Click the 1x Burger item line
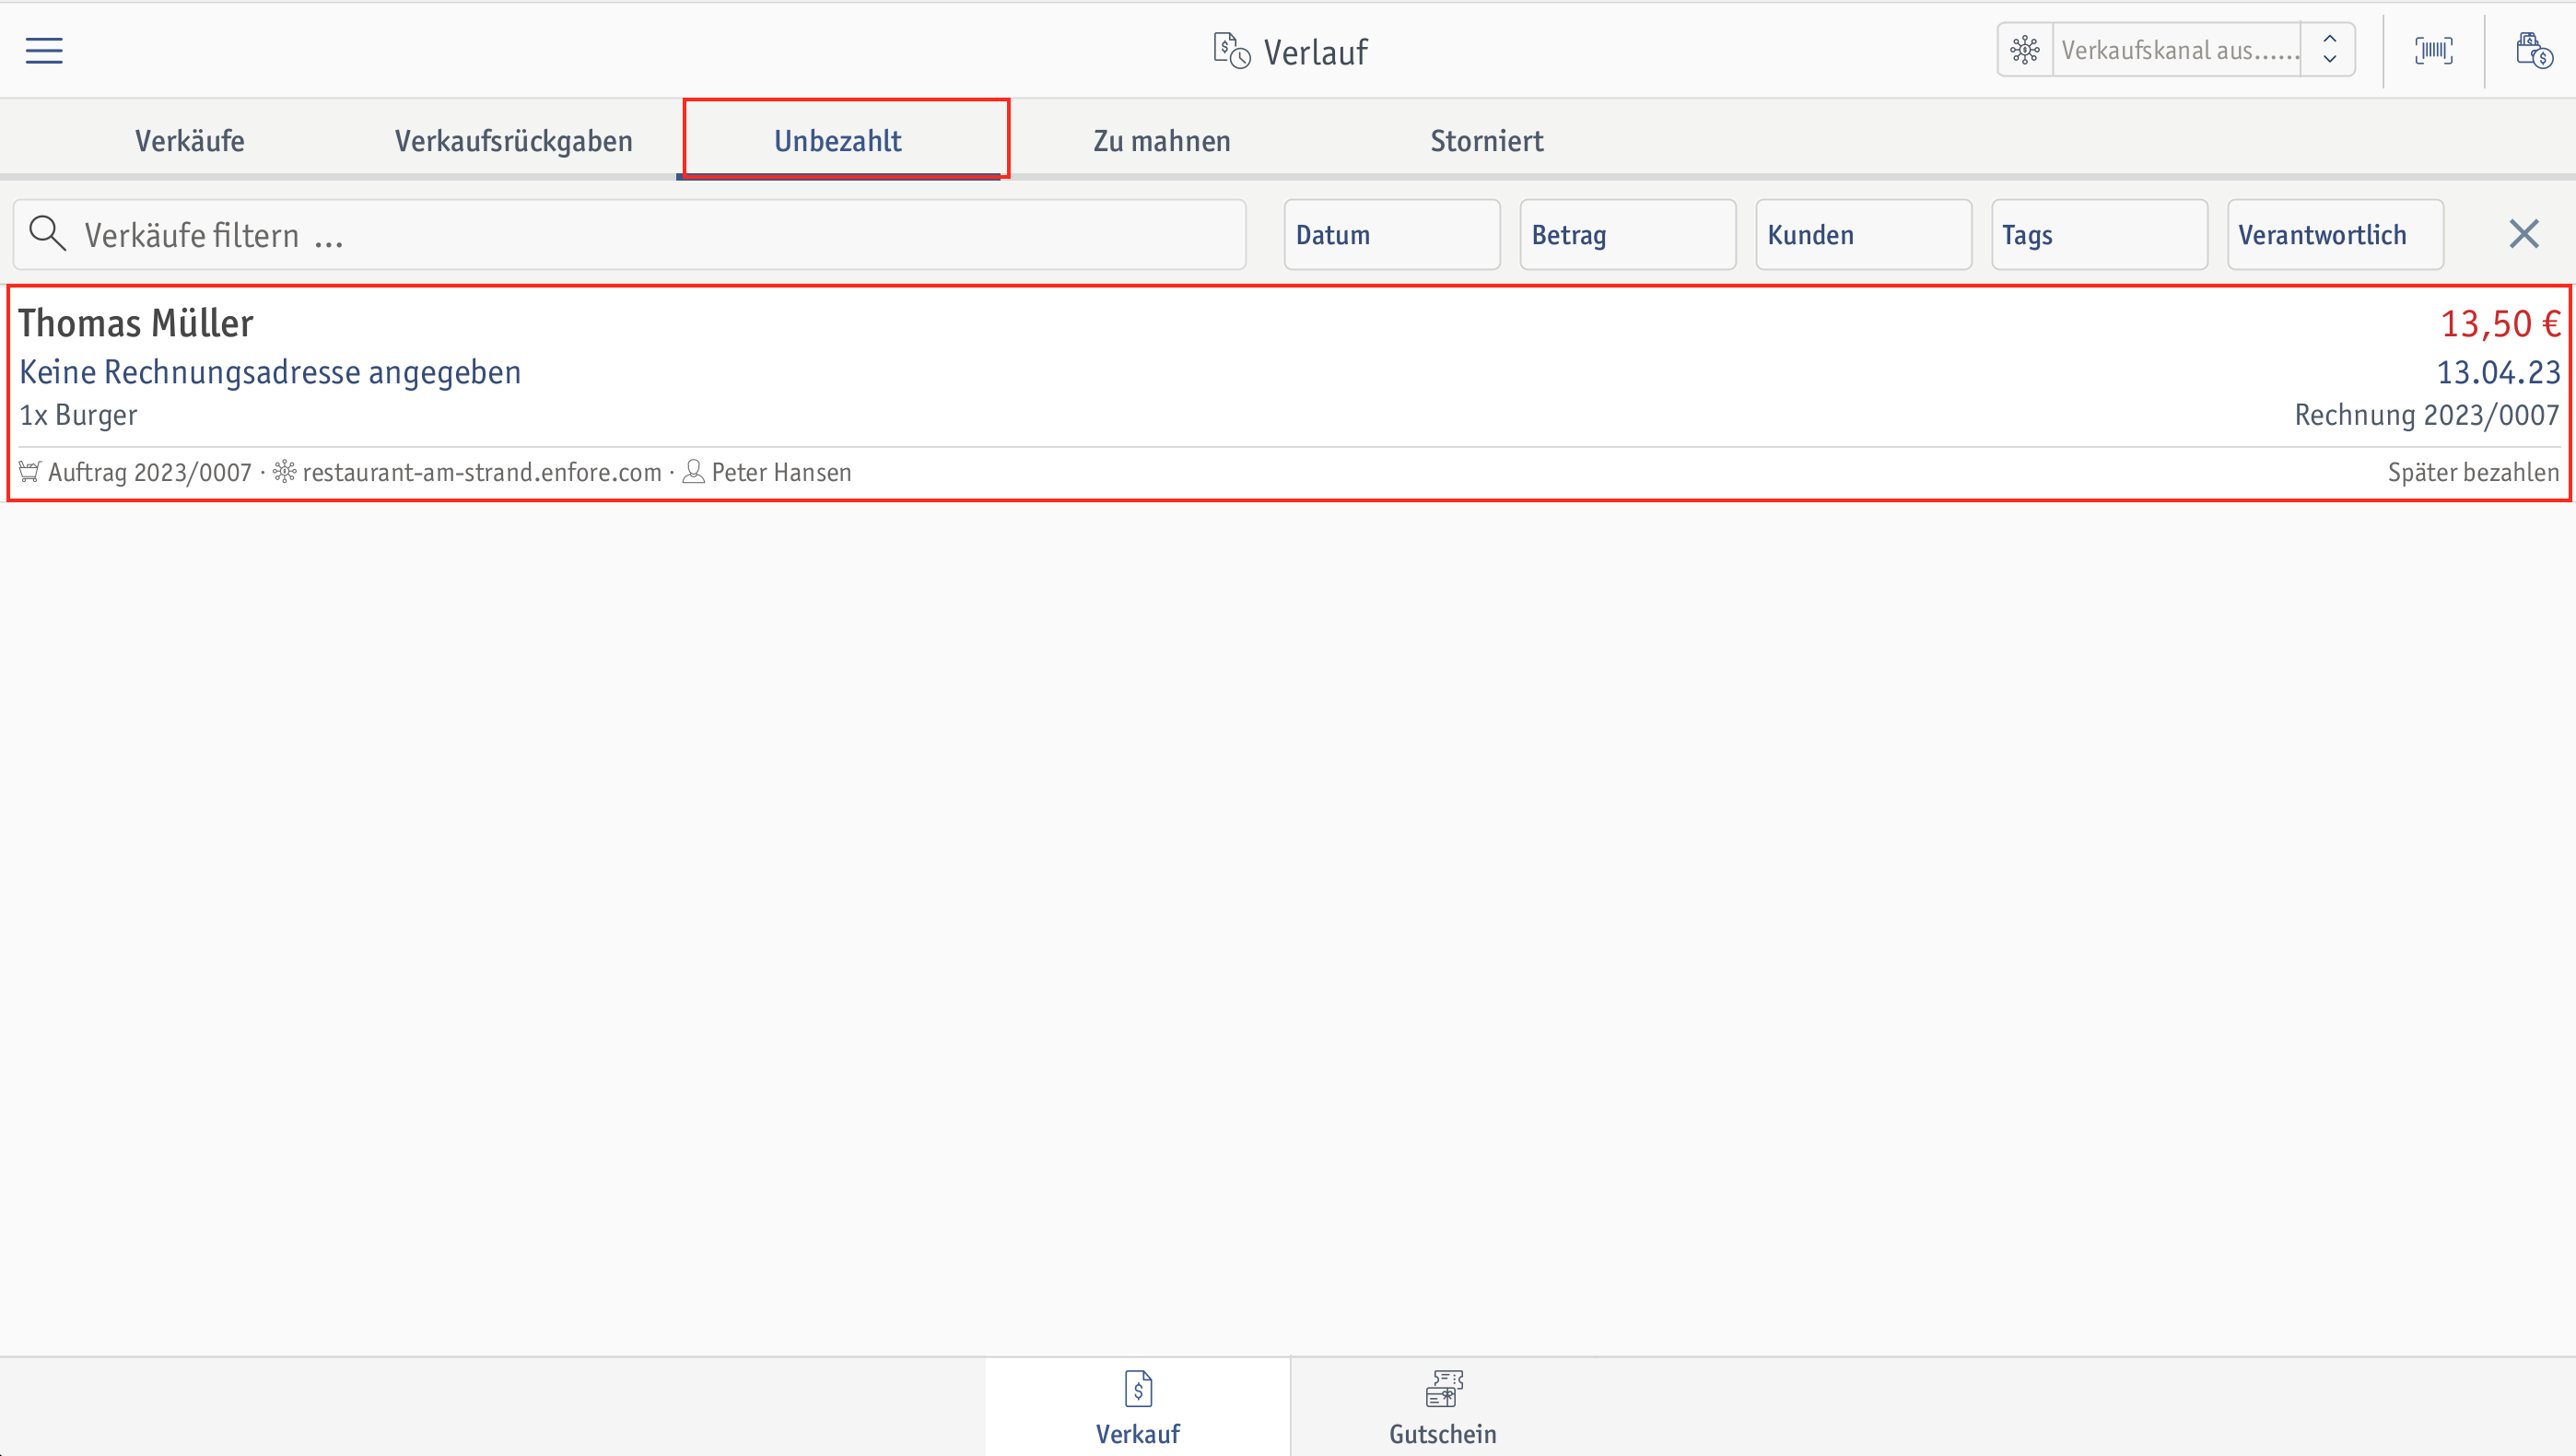The width and height of the screenshot is (2576, 1456). [x=78, y=415]
